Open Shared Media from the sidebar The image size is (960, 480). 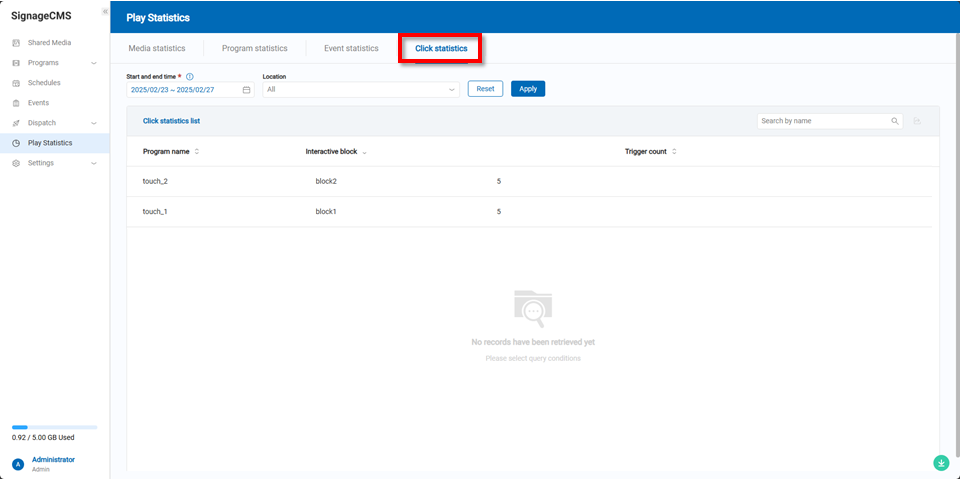[49, 43]
